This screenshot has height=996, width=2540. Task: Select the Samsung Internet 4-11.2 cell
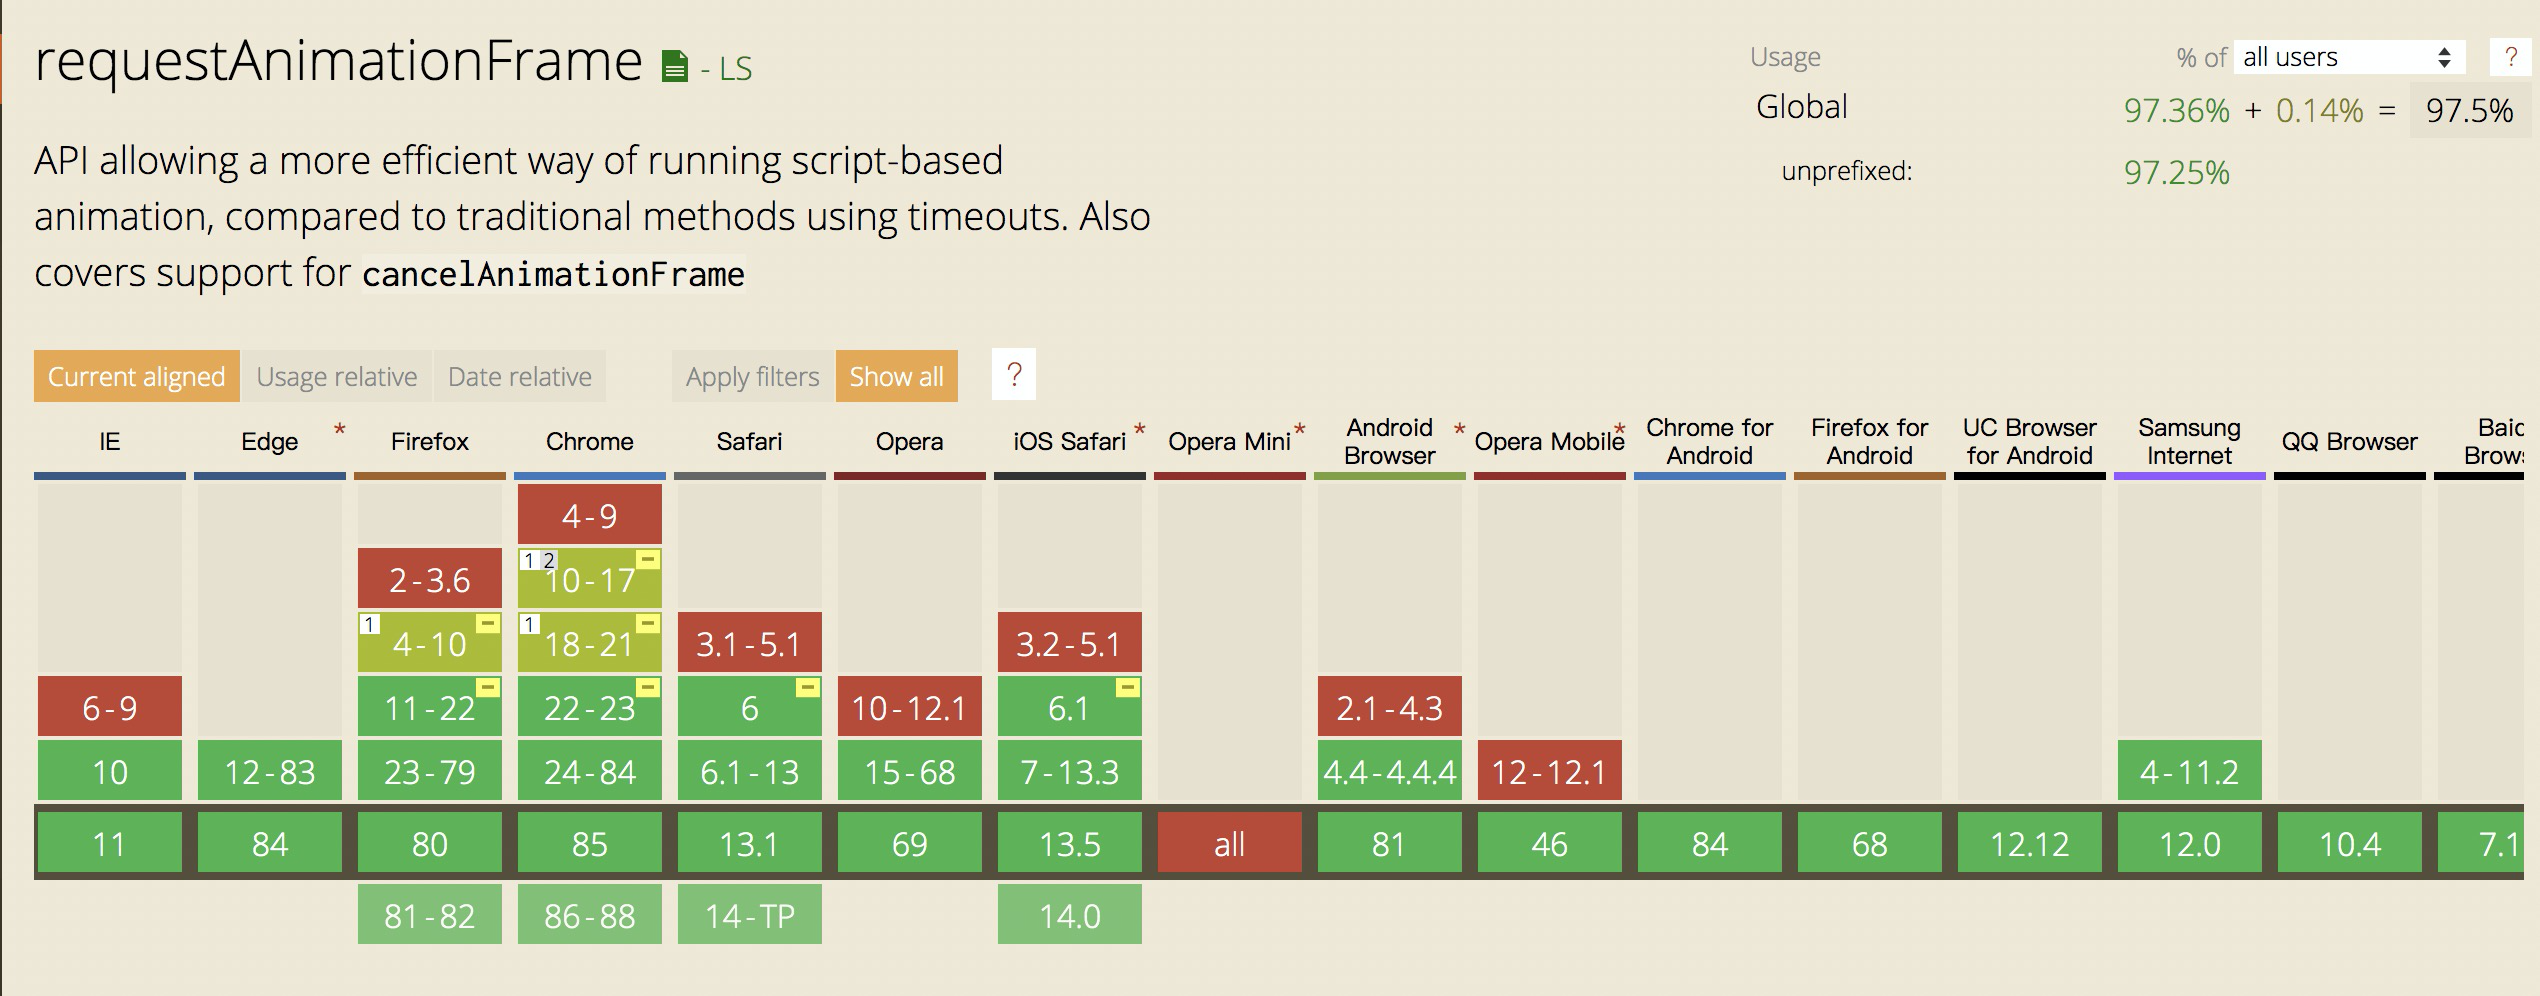[x=2190, y=771]
